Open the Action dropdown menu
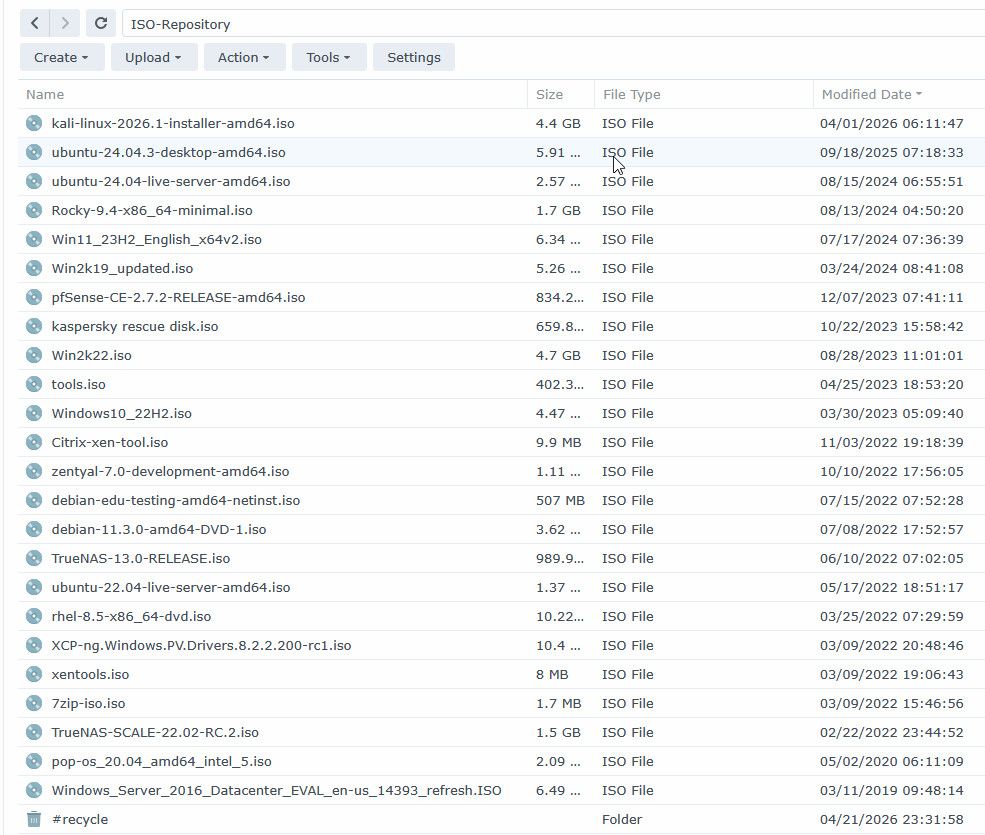The image size is (985, 835). 244,57
